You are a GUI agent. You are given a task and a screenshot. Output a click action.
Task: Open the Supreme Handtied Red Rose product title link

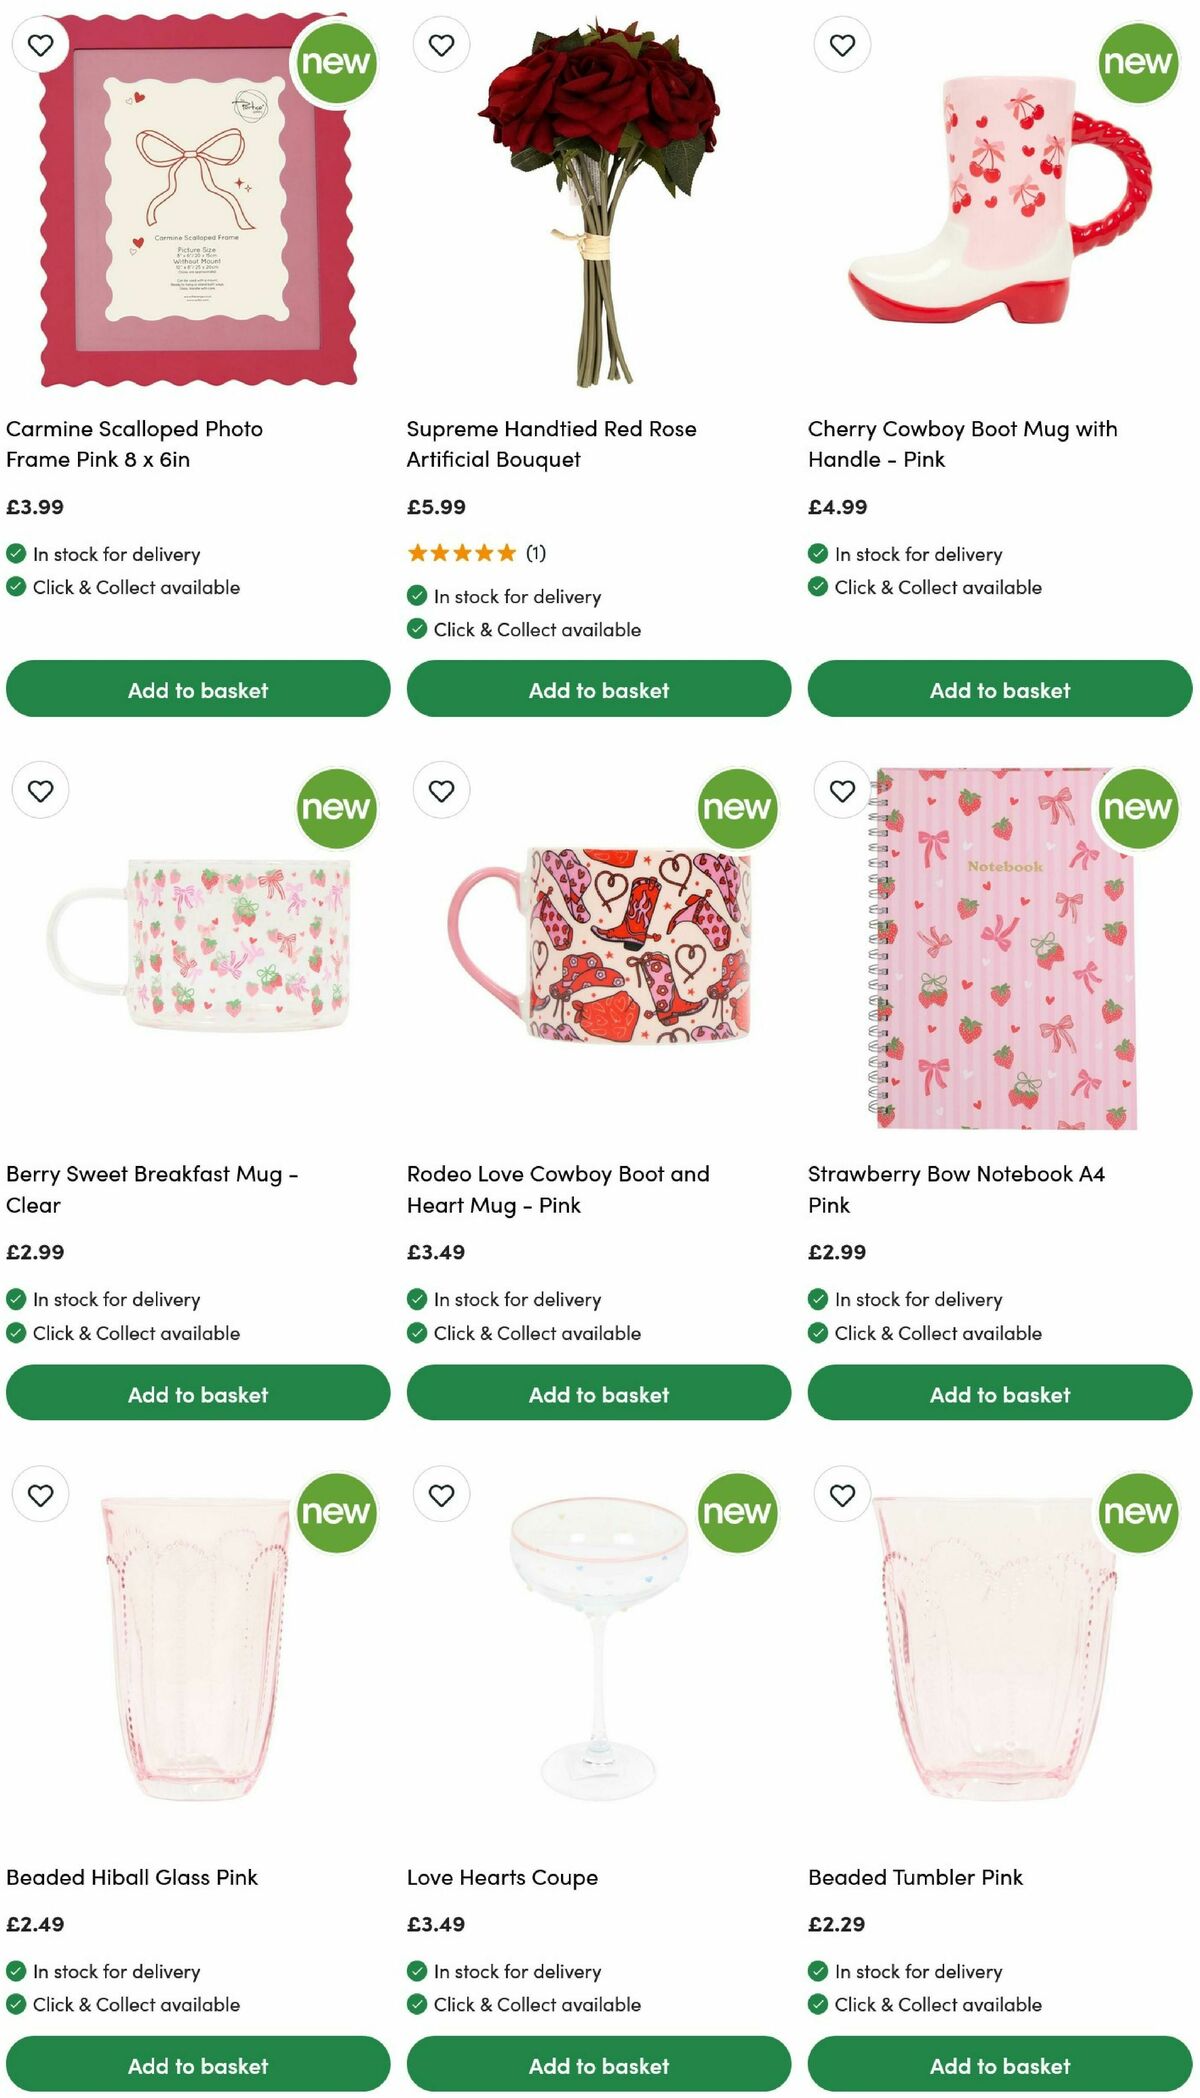click(551, 444)
